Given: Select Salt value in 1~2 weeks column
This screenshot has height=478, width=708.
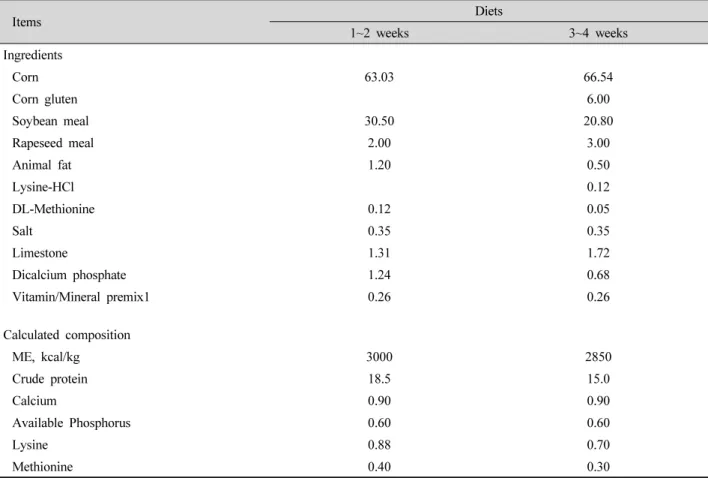Looking at the screenshot, I should [379, 231].
